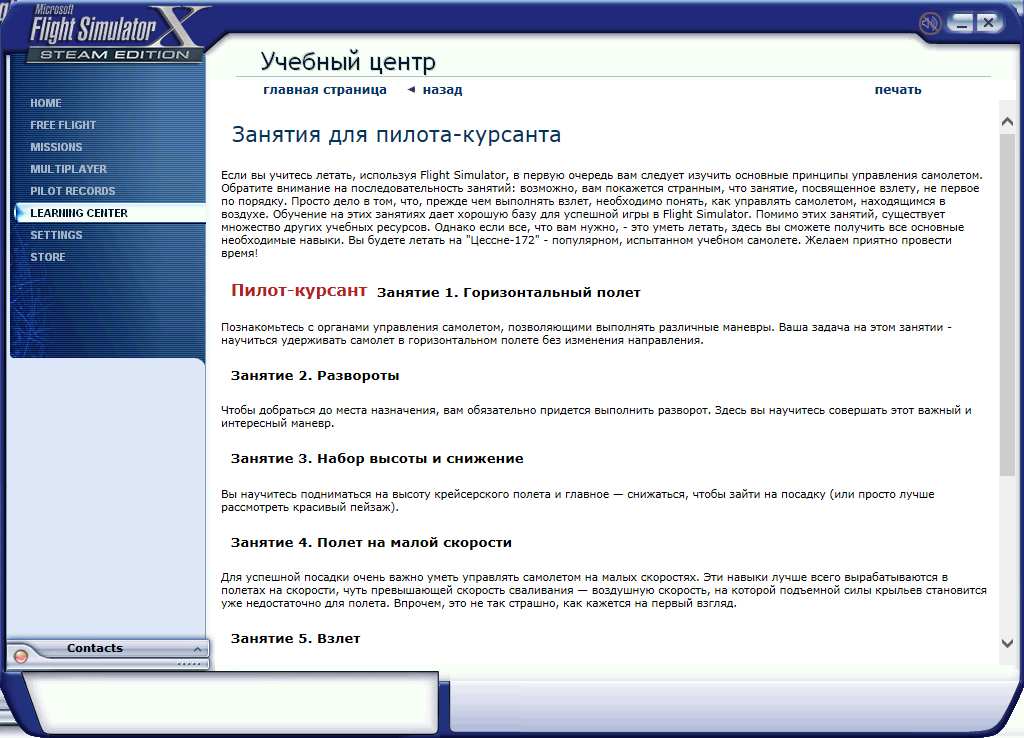Toggle the sound mute speaker icon
Screen dimensions: 1024x738
pos(929,23)
